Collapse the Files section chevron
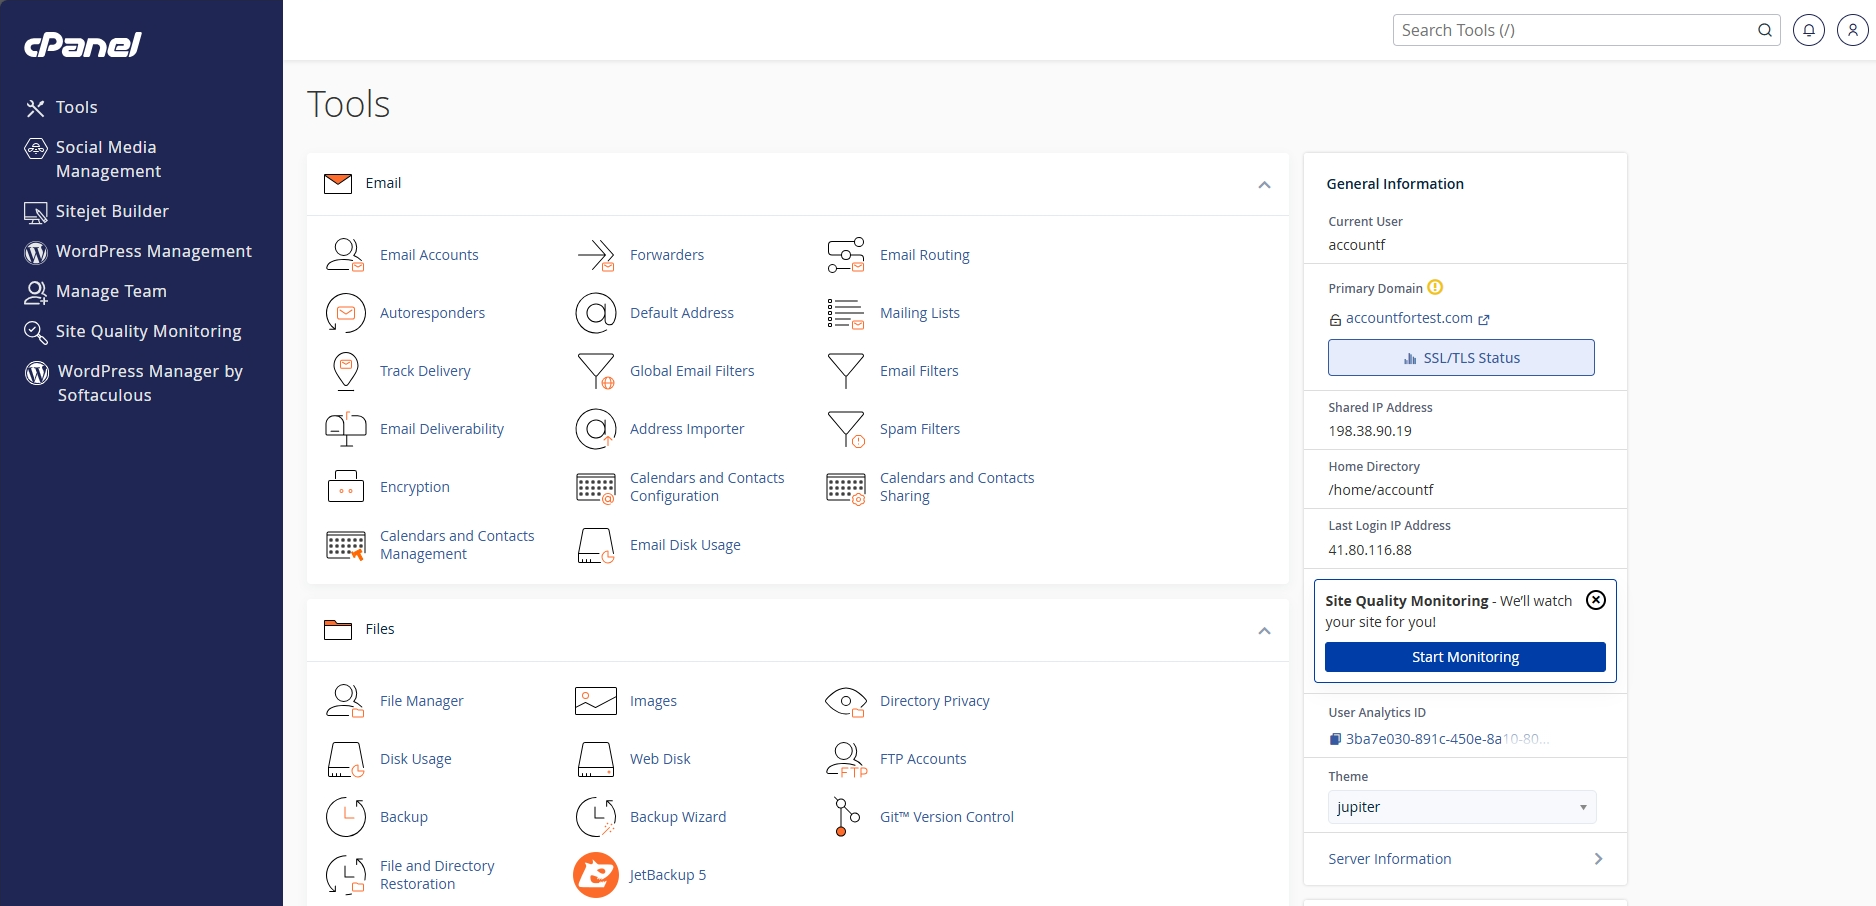Image resolution: width=1876 pixels, height=906 pixels. click(x=1264, y=631)
